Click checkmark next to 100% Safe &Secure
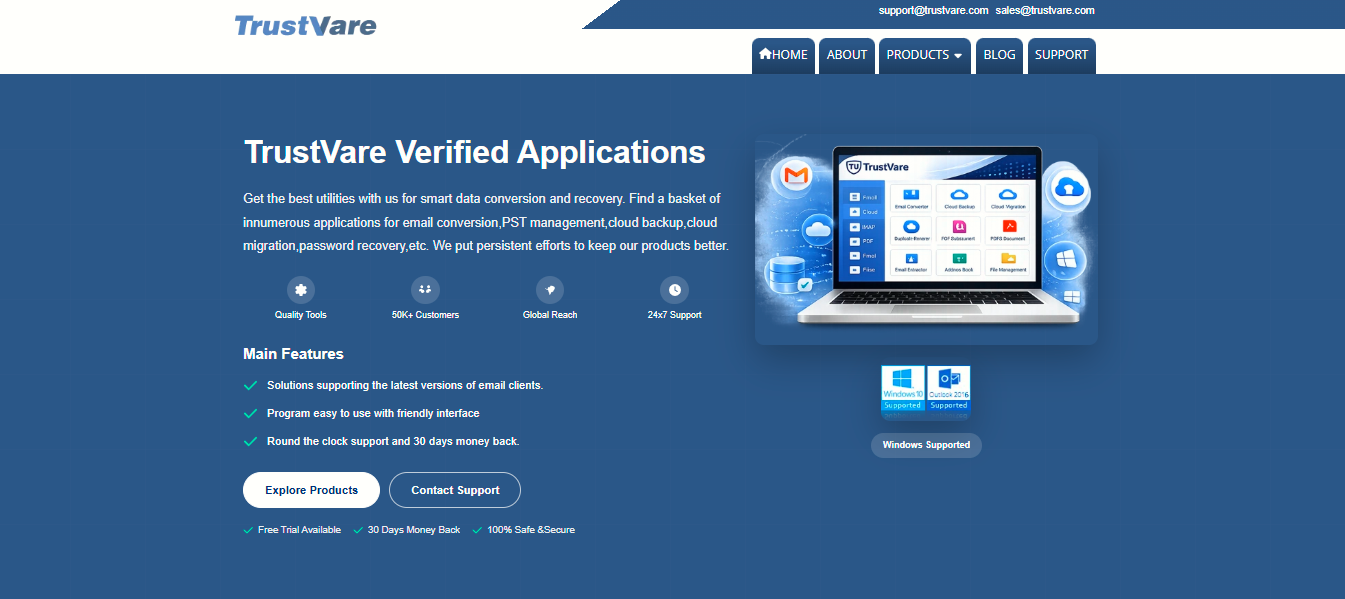This screenshot has width=1345, height=599. [477, 530]
